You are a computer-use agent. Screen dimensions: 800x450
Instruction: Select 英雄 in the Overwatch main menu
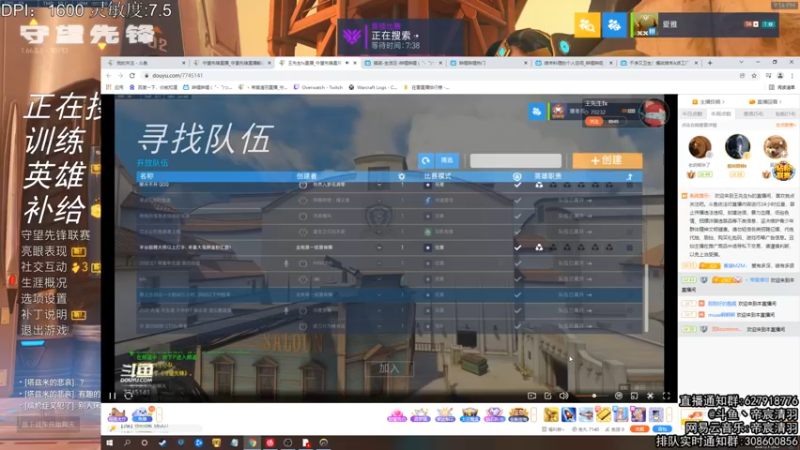[x=55, y=176]
